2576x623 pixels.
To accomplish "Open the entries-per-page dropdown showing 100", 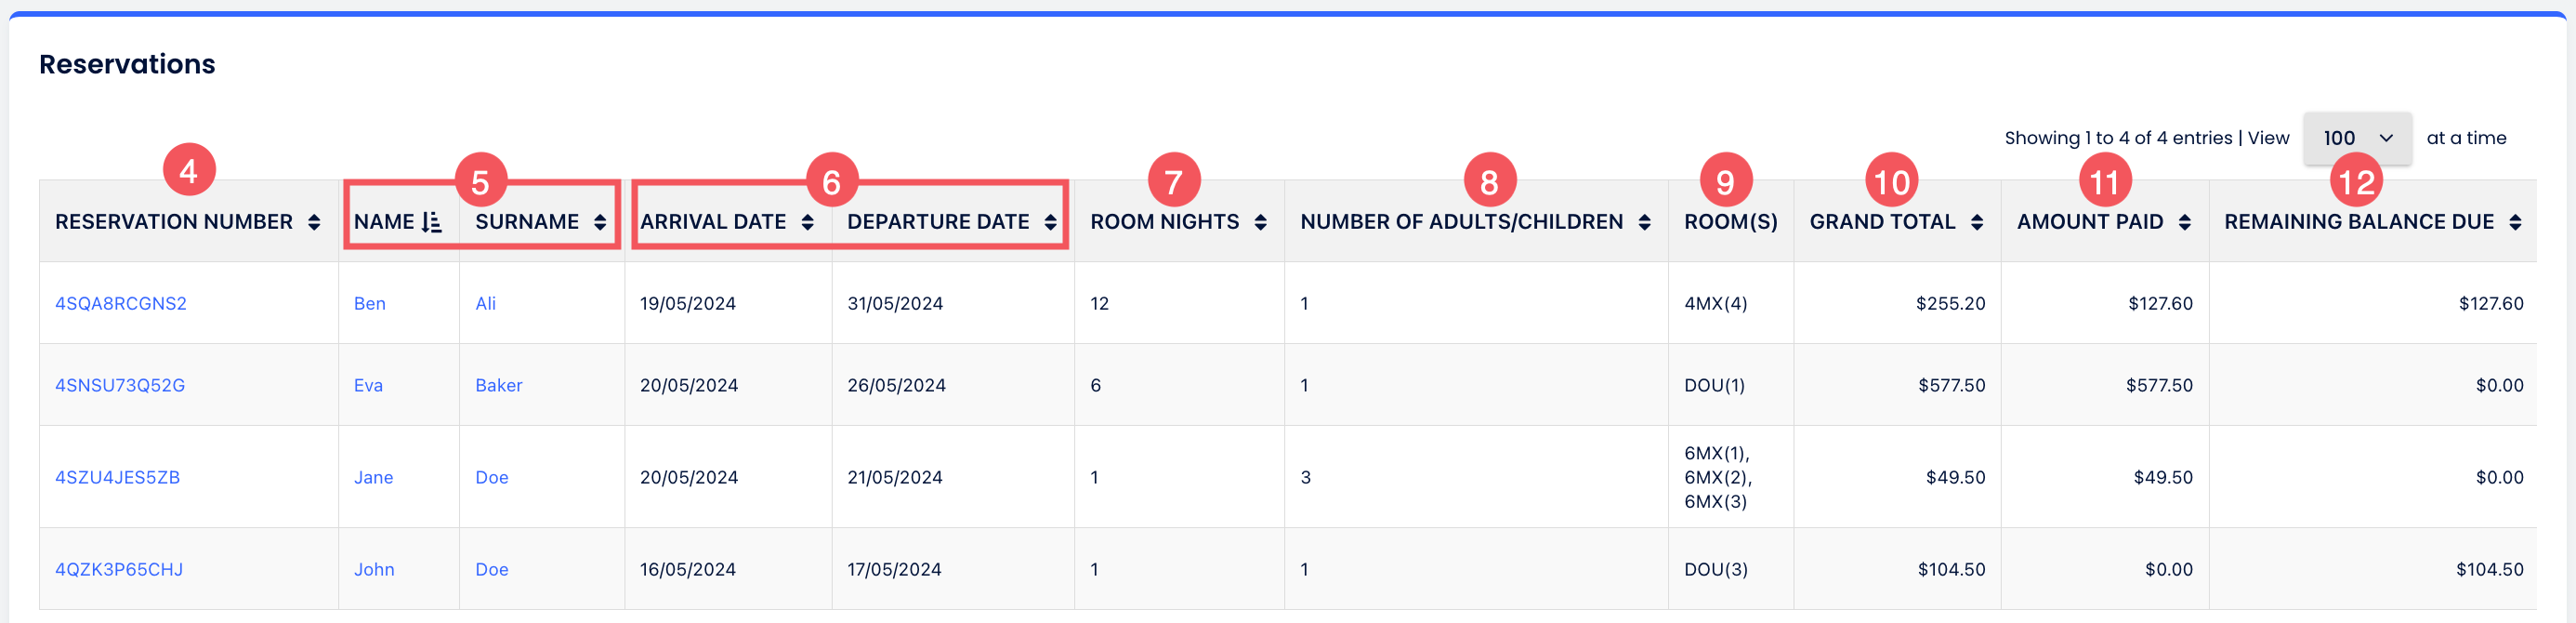I will (2356, 138).
